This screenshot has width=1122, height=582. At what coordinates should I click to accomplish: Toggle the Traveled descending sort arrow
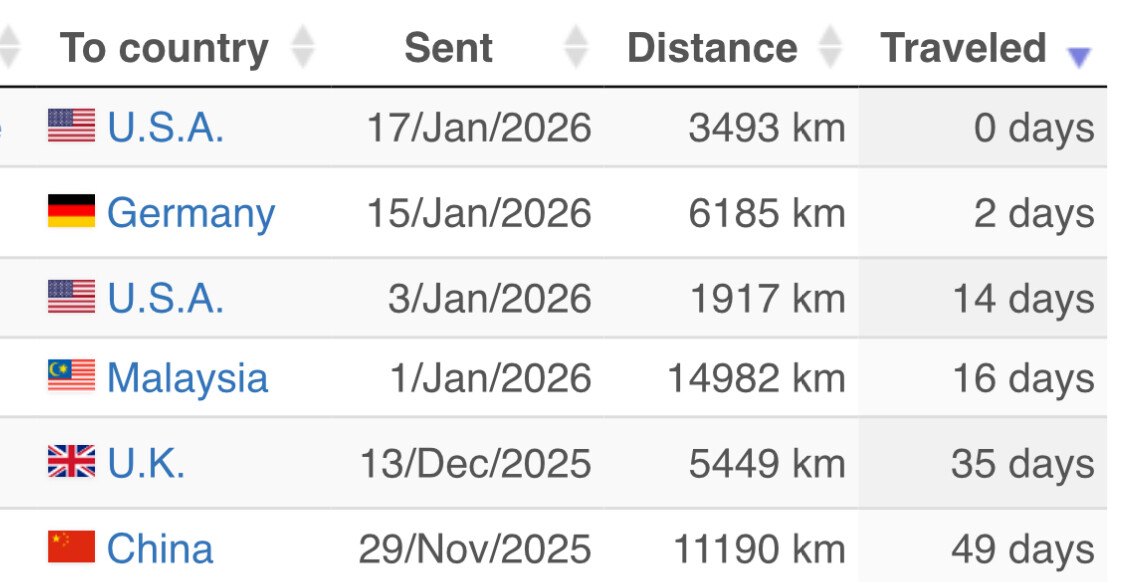point(1078,56)
